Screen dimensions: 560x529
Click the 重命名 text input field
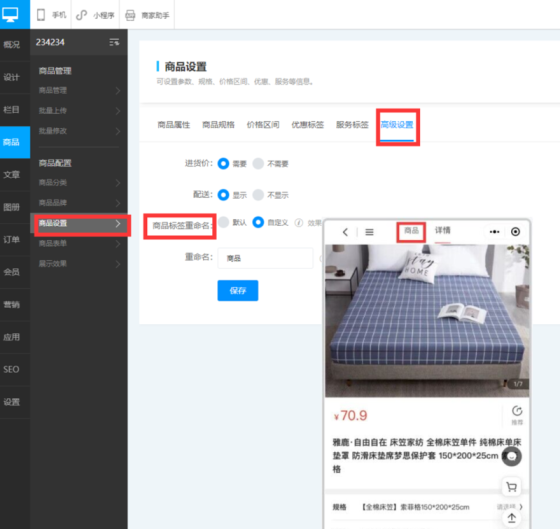tap(265, 258)
